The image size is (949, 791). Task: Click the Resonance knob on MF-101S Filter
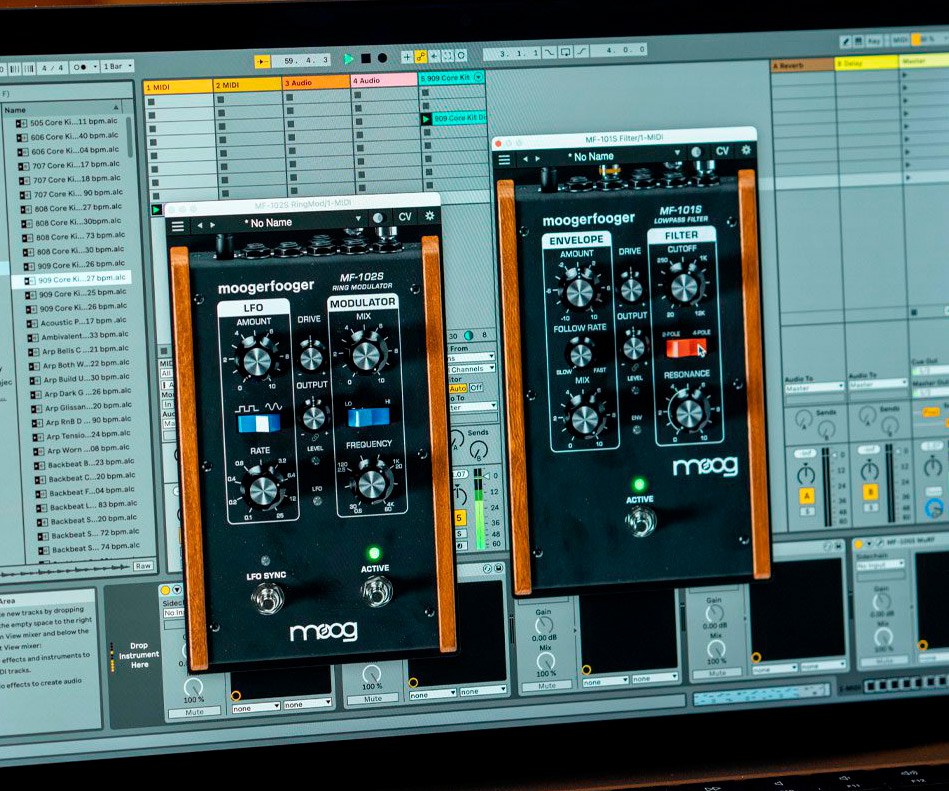(x=689, y=413)
